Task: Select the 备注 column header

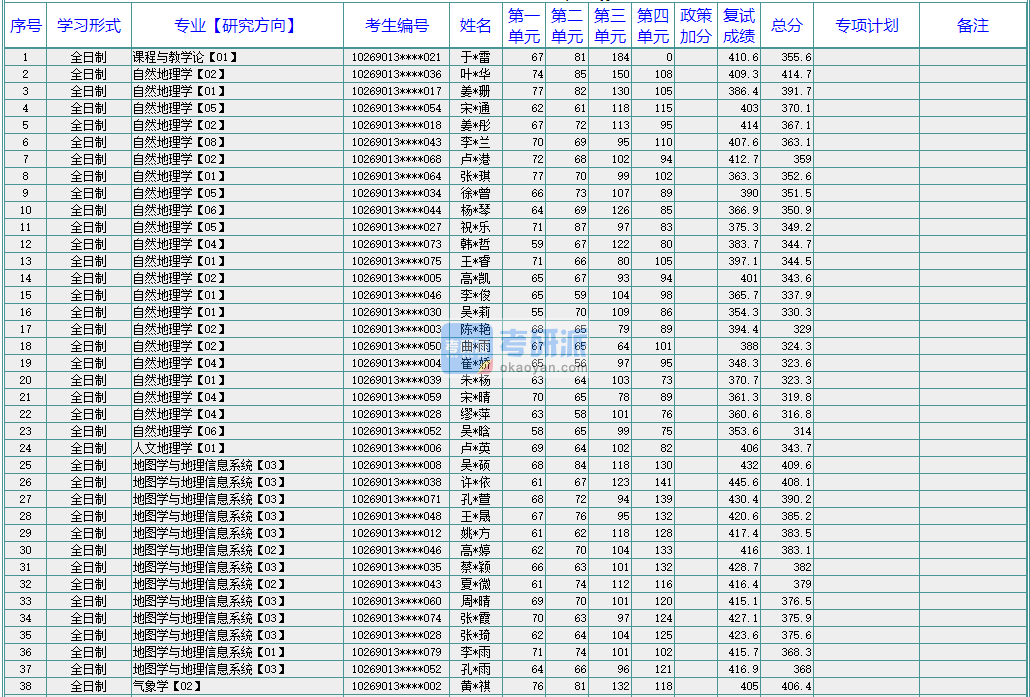Action: click(x=972, y=26)
